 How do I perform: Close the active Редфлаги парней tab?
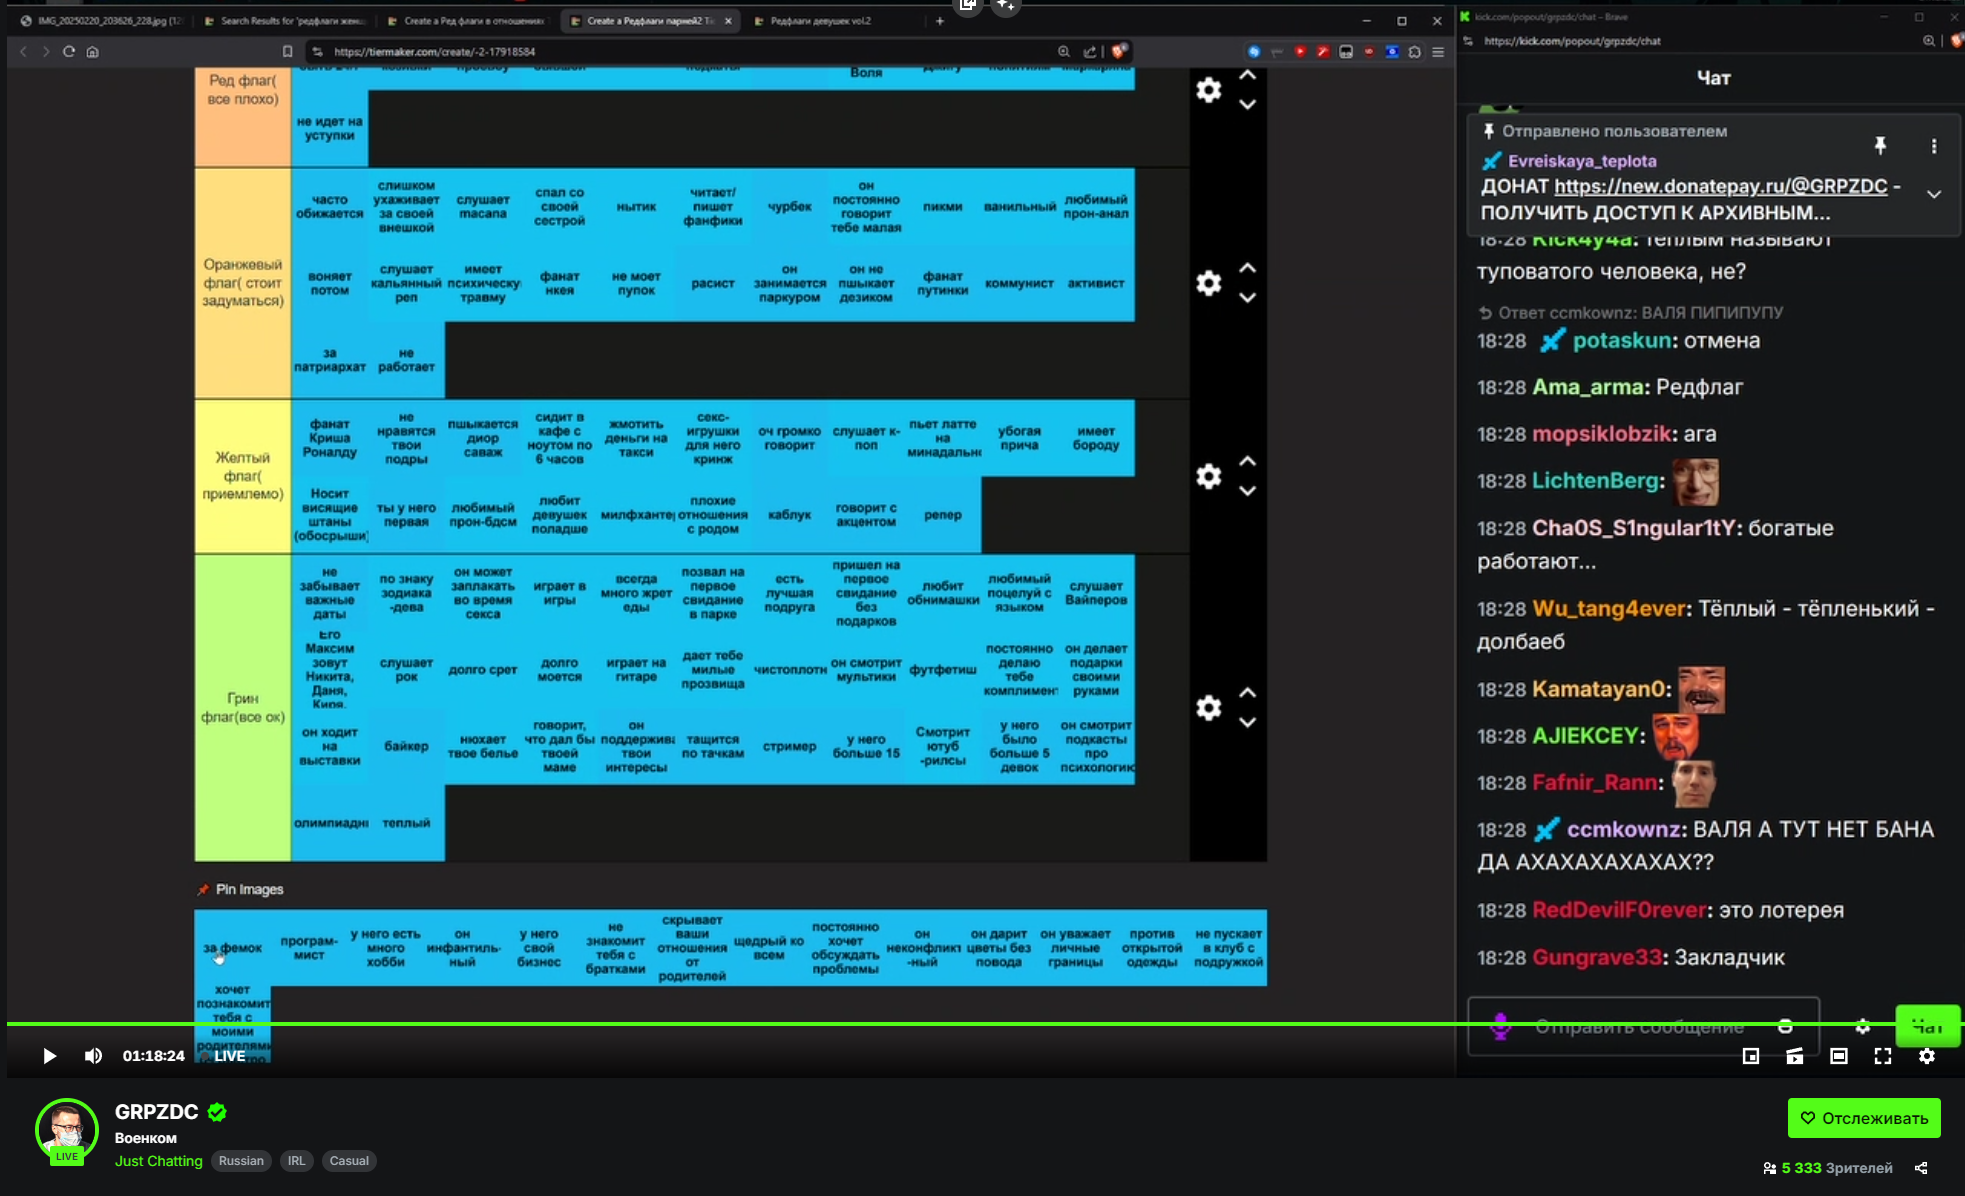pos(728,21)
